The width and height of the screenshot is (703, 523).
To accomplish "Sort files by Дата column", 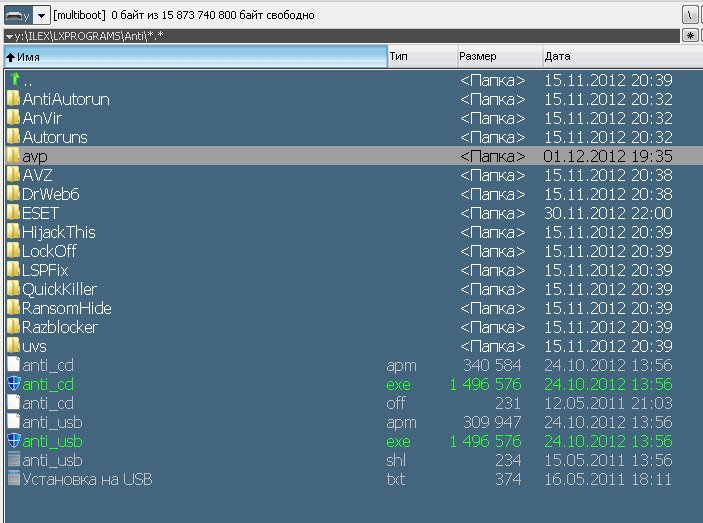I will (x=620, y=57).
